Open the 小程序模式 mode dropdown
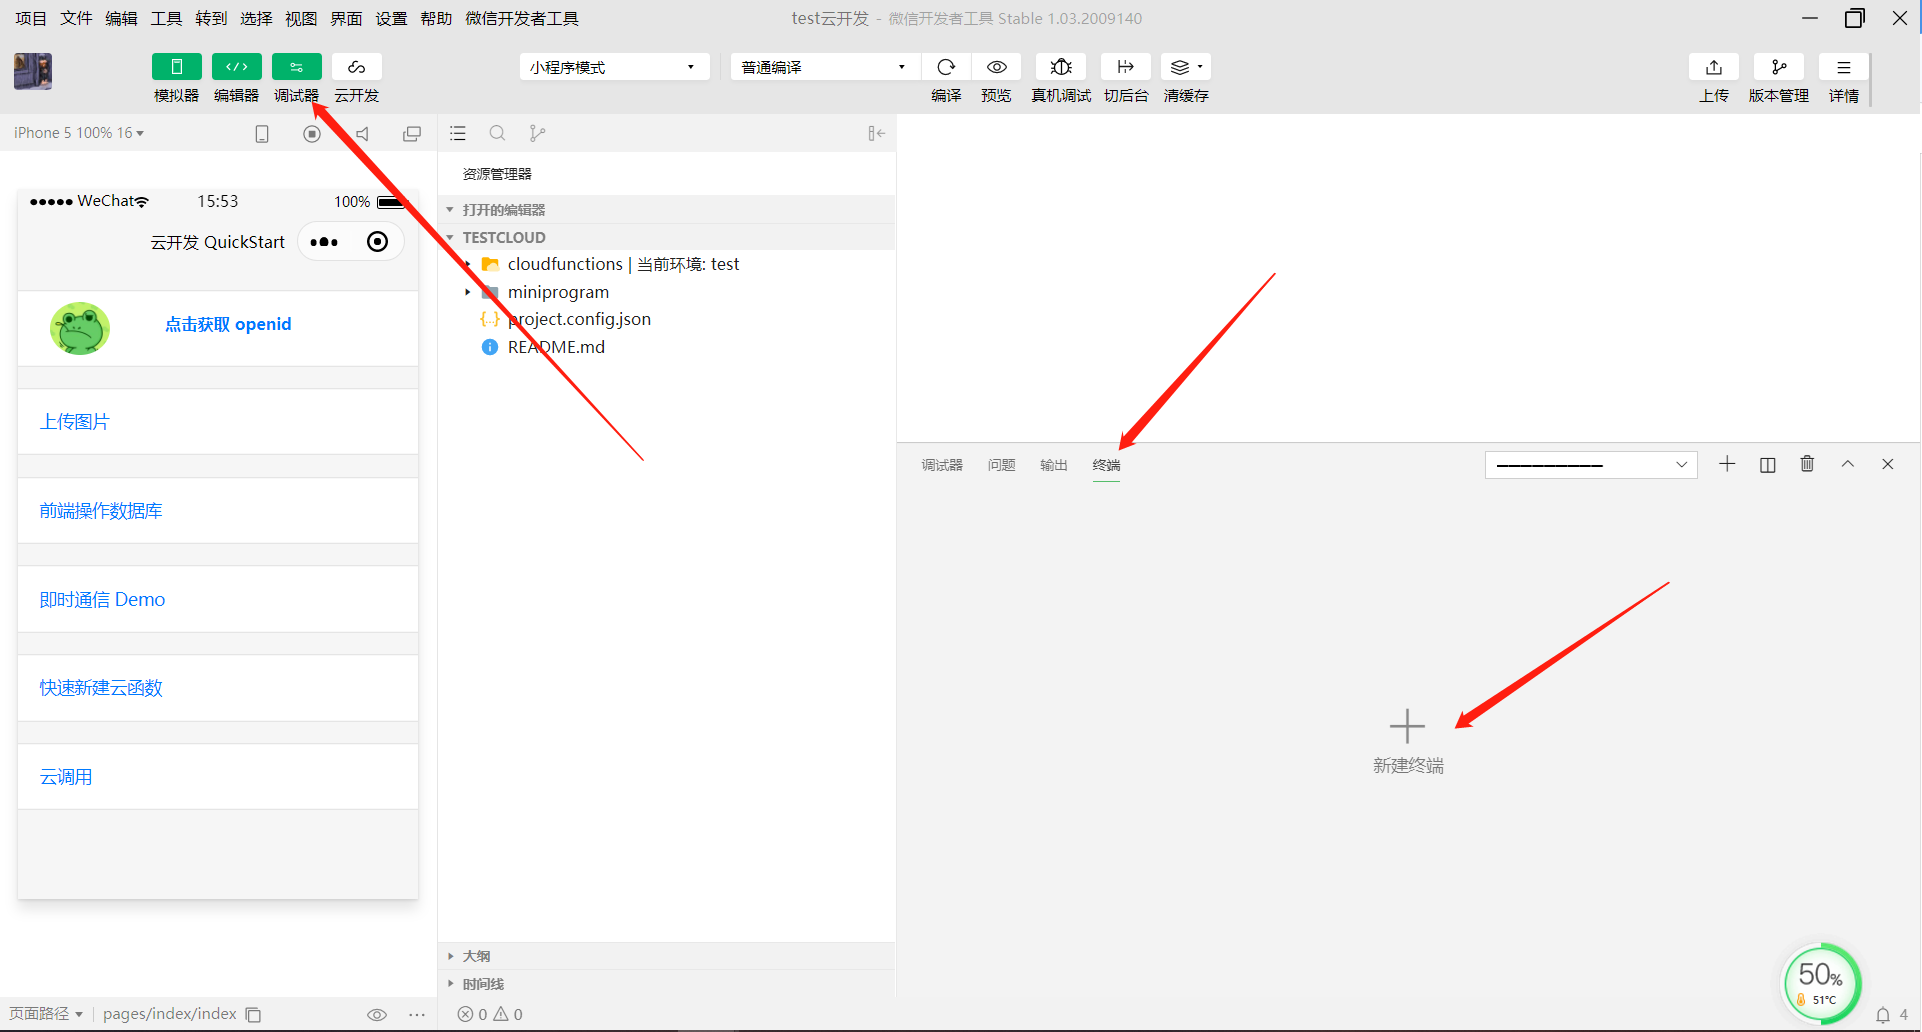Viewport: 1922px width, 1032px height. 614,67
